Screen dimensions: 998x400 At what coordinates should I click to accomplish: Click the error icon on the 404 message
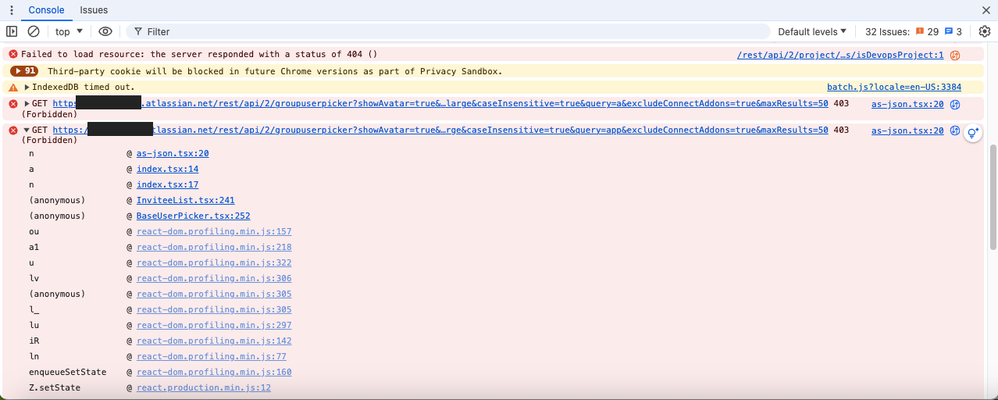13,55
